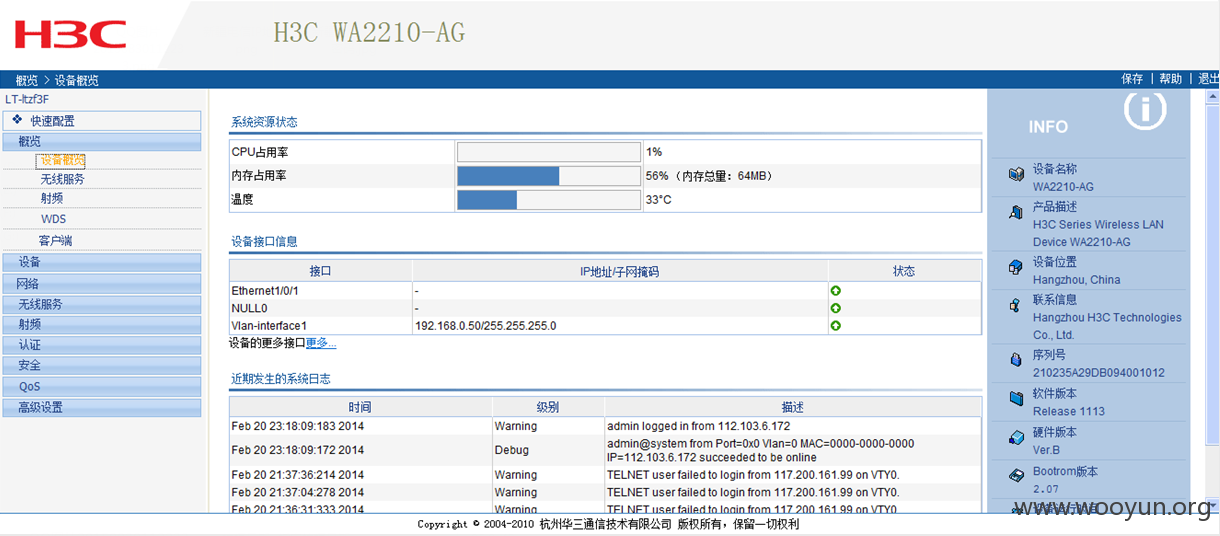1220x536 pixels.
Task: Click the green status icon for Vlan-interface1
Action: pos(836,325)
